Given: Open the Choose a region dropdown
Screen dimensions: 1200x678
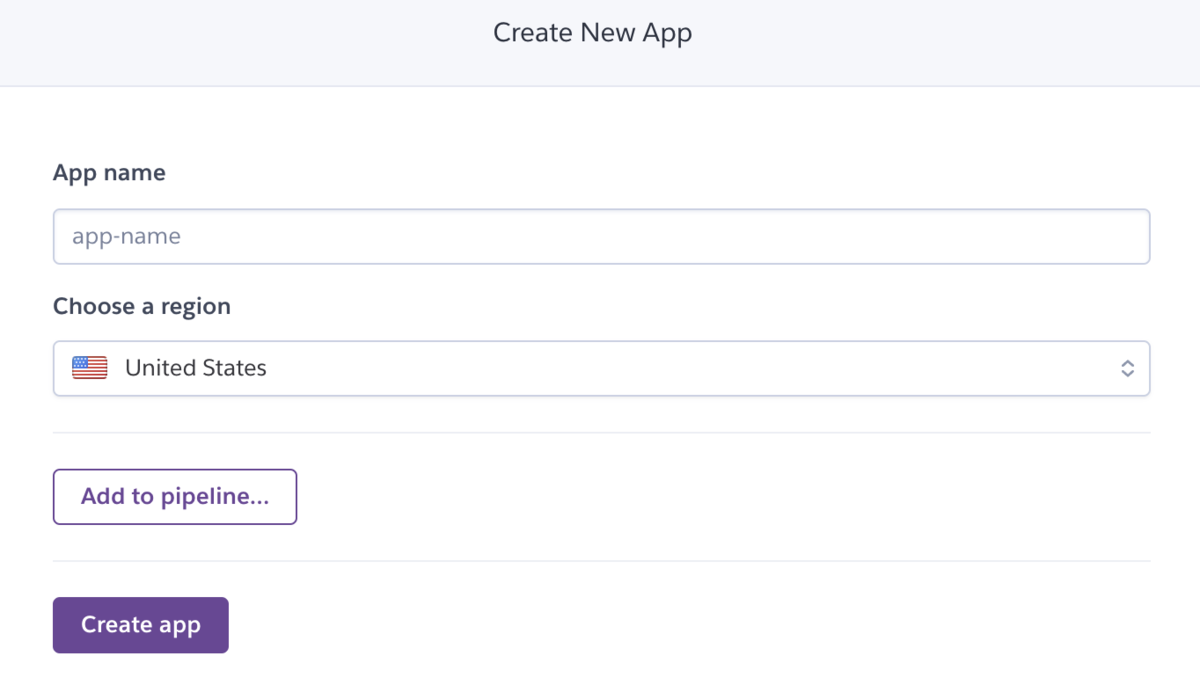Looking at the screenshot, I should coord(600,368).
